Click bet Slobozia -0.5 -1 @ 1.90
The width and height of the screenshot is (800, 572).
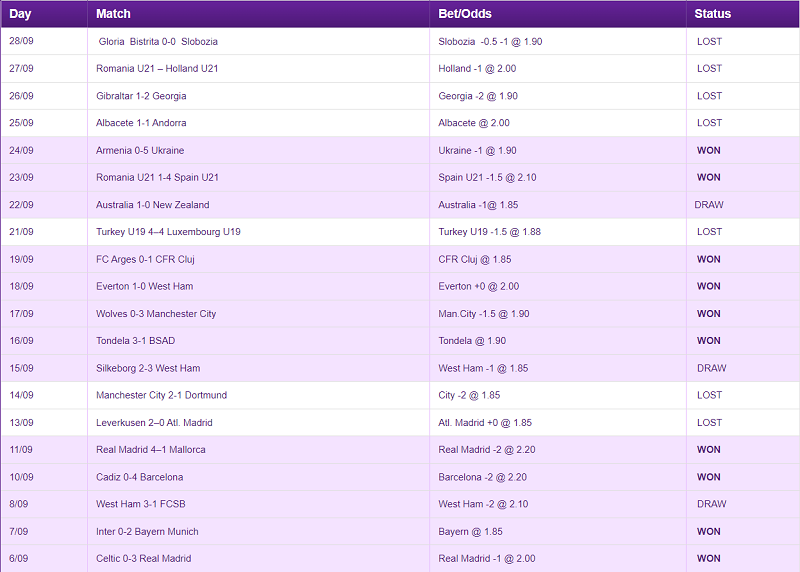pos(490,41)
